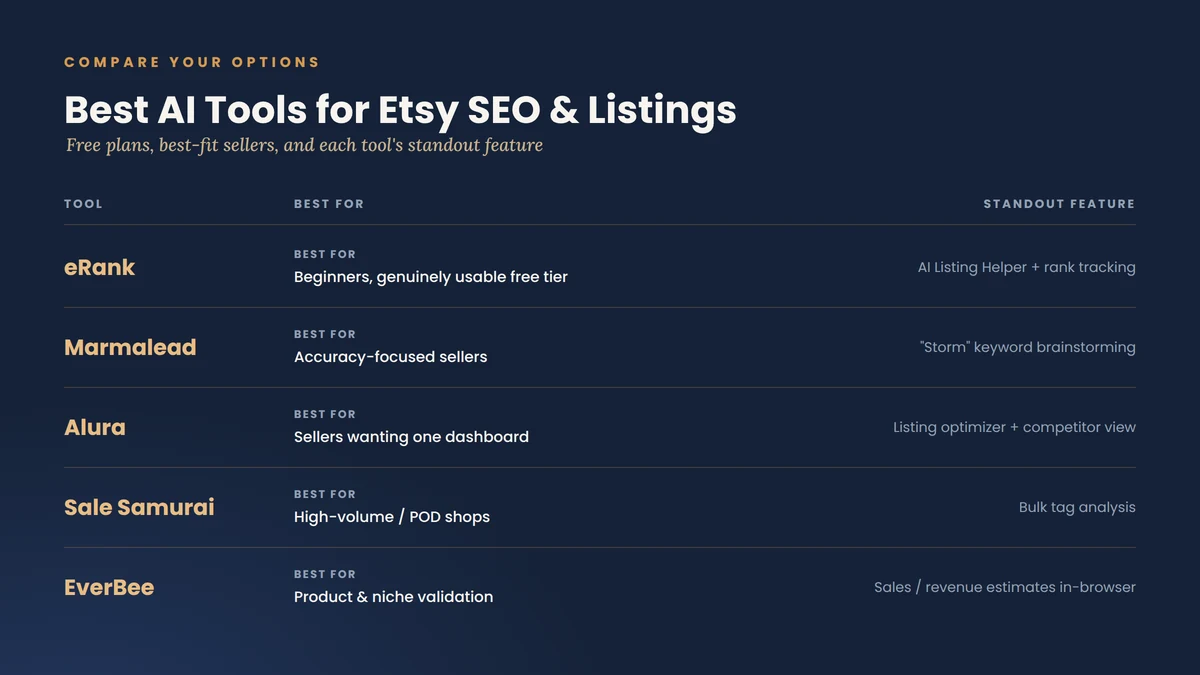This screenshot has height=675, width=1200.
Task: Click 'Product & niche validation'
Action: pos(394,597)
